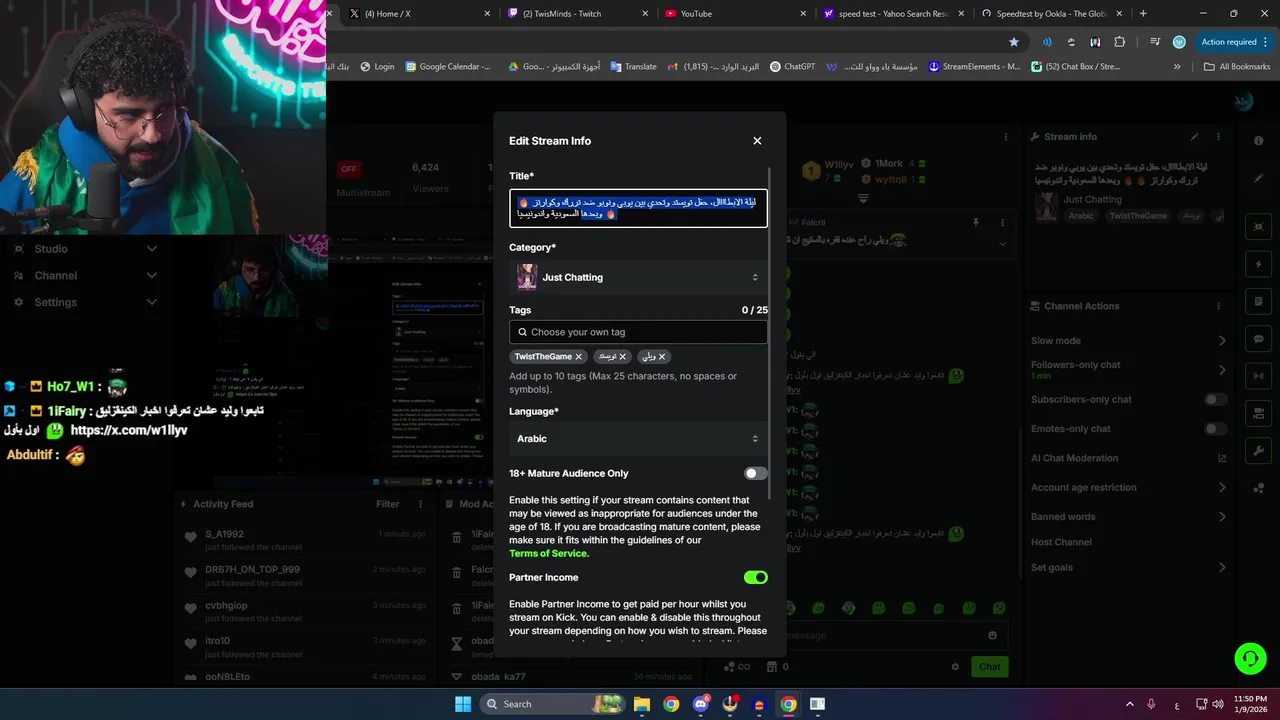Disable the Partner Income switch
Screen dimensions: 1280x720
(756, 577)
